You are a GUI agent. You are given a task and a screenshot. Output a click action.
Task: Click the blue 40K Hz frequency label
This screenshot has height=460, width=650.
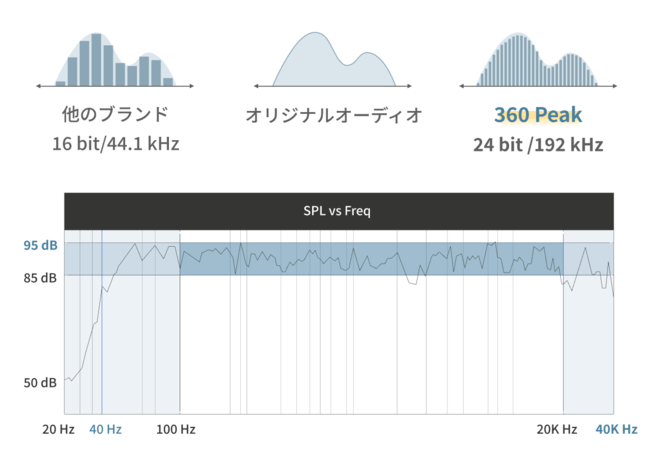(616, 429)
